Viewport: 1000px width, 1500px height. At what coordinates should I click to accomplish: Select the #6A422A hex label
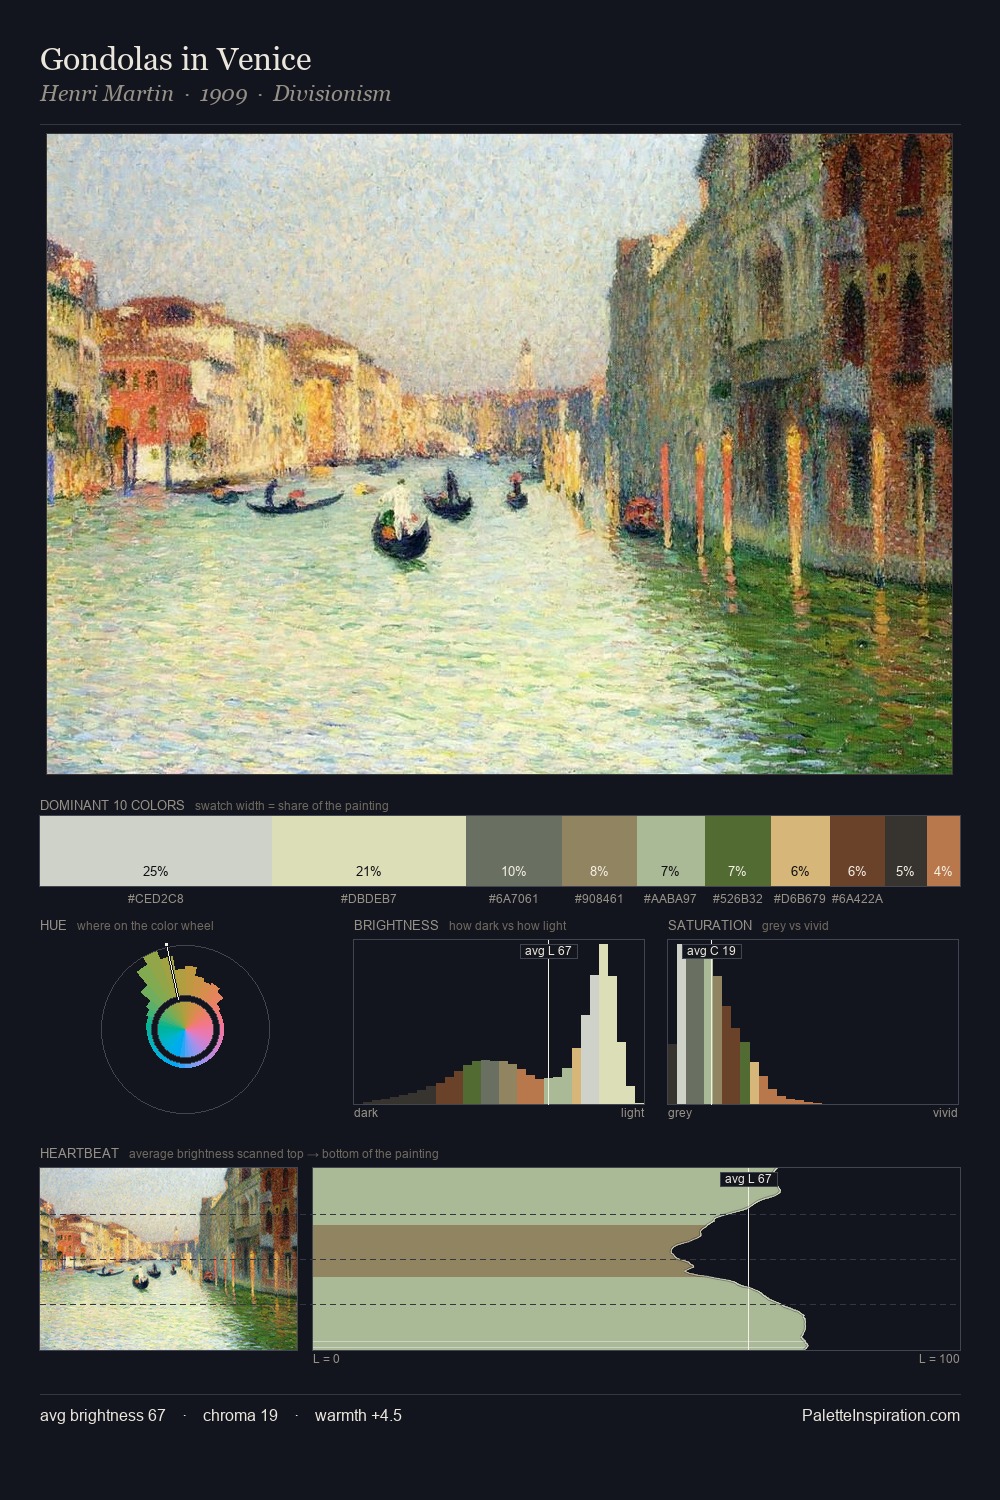click(x=857, y=899)
